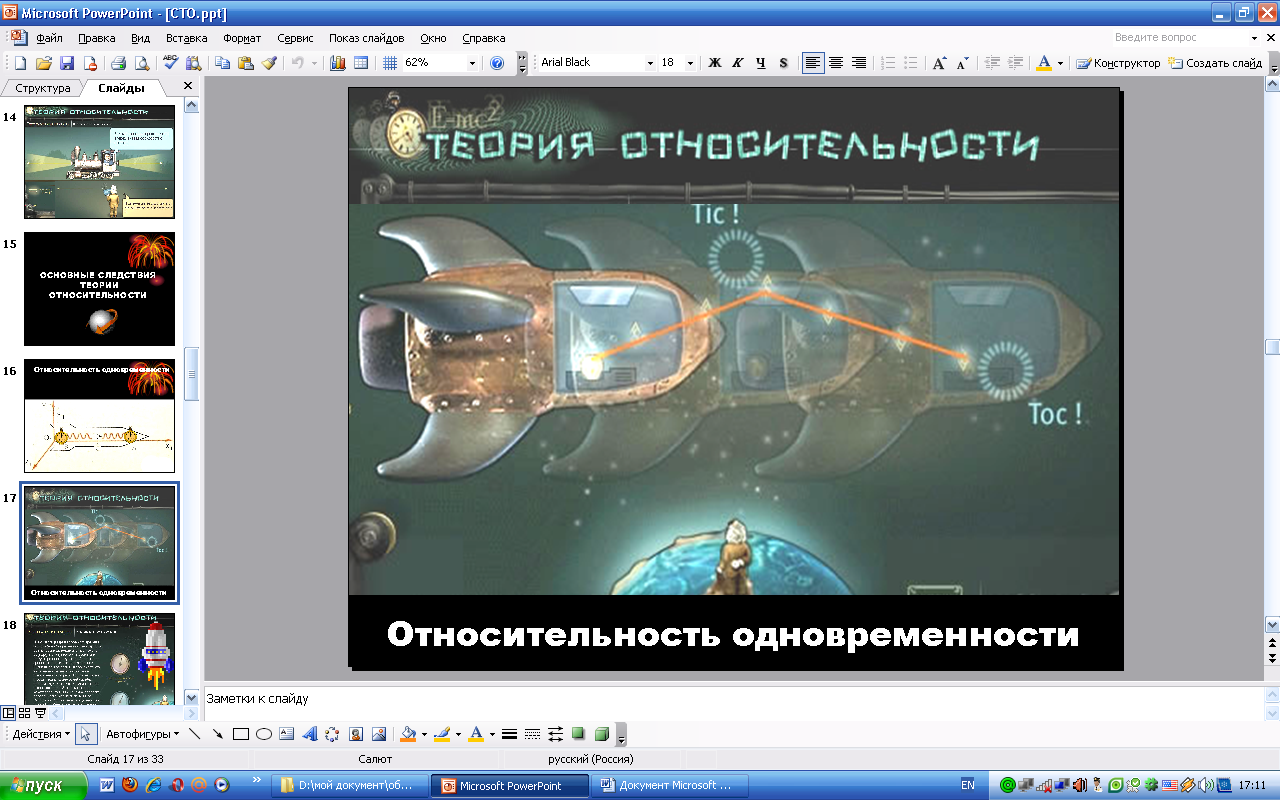Viewport: 1280px width, 800px height.
Task: Insert WordArt object
Action: (310, 734)
